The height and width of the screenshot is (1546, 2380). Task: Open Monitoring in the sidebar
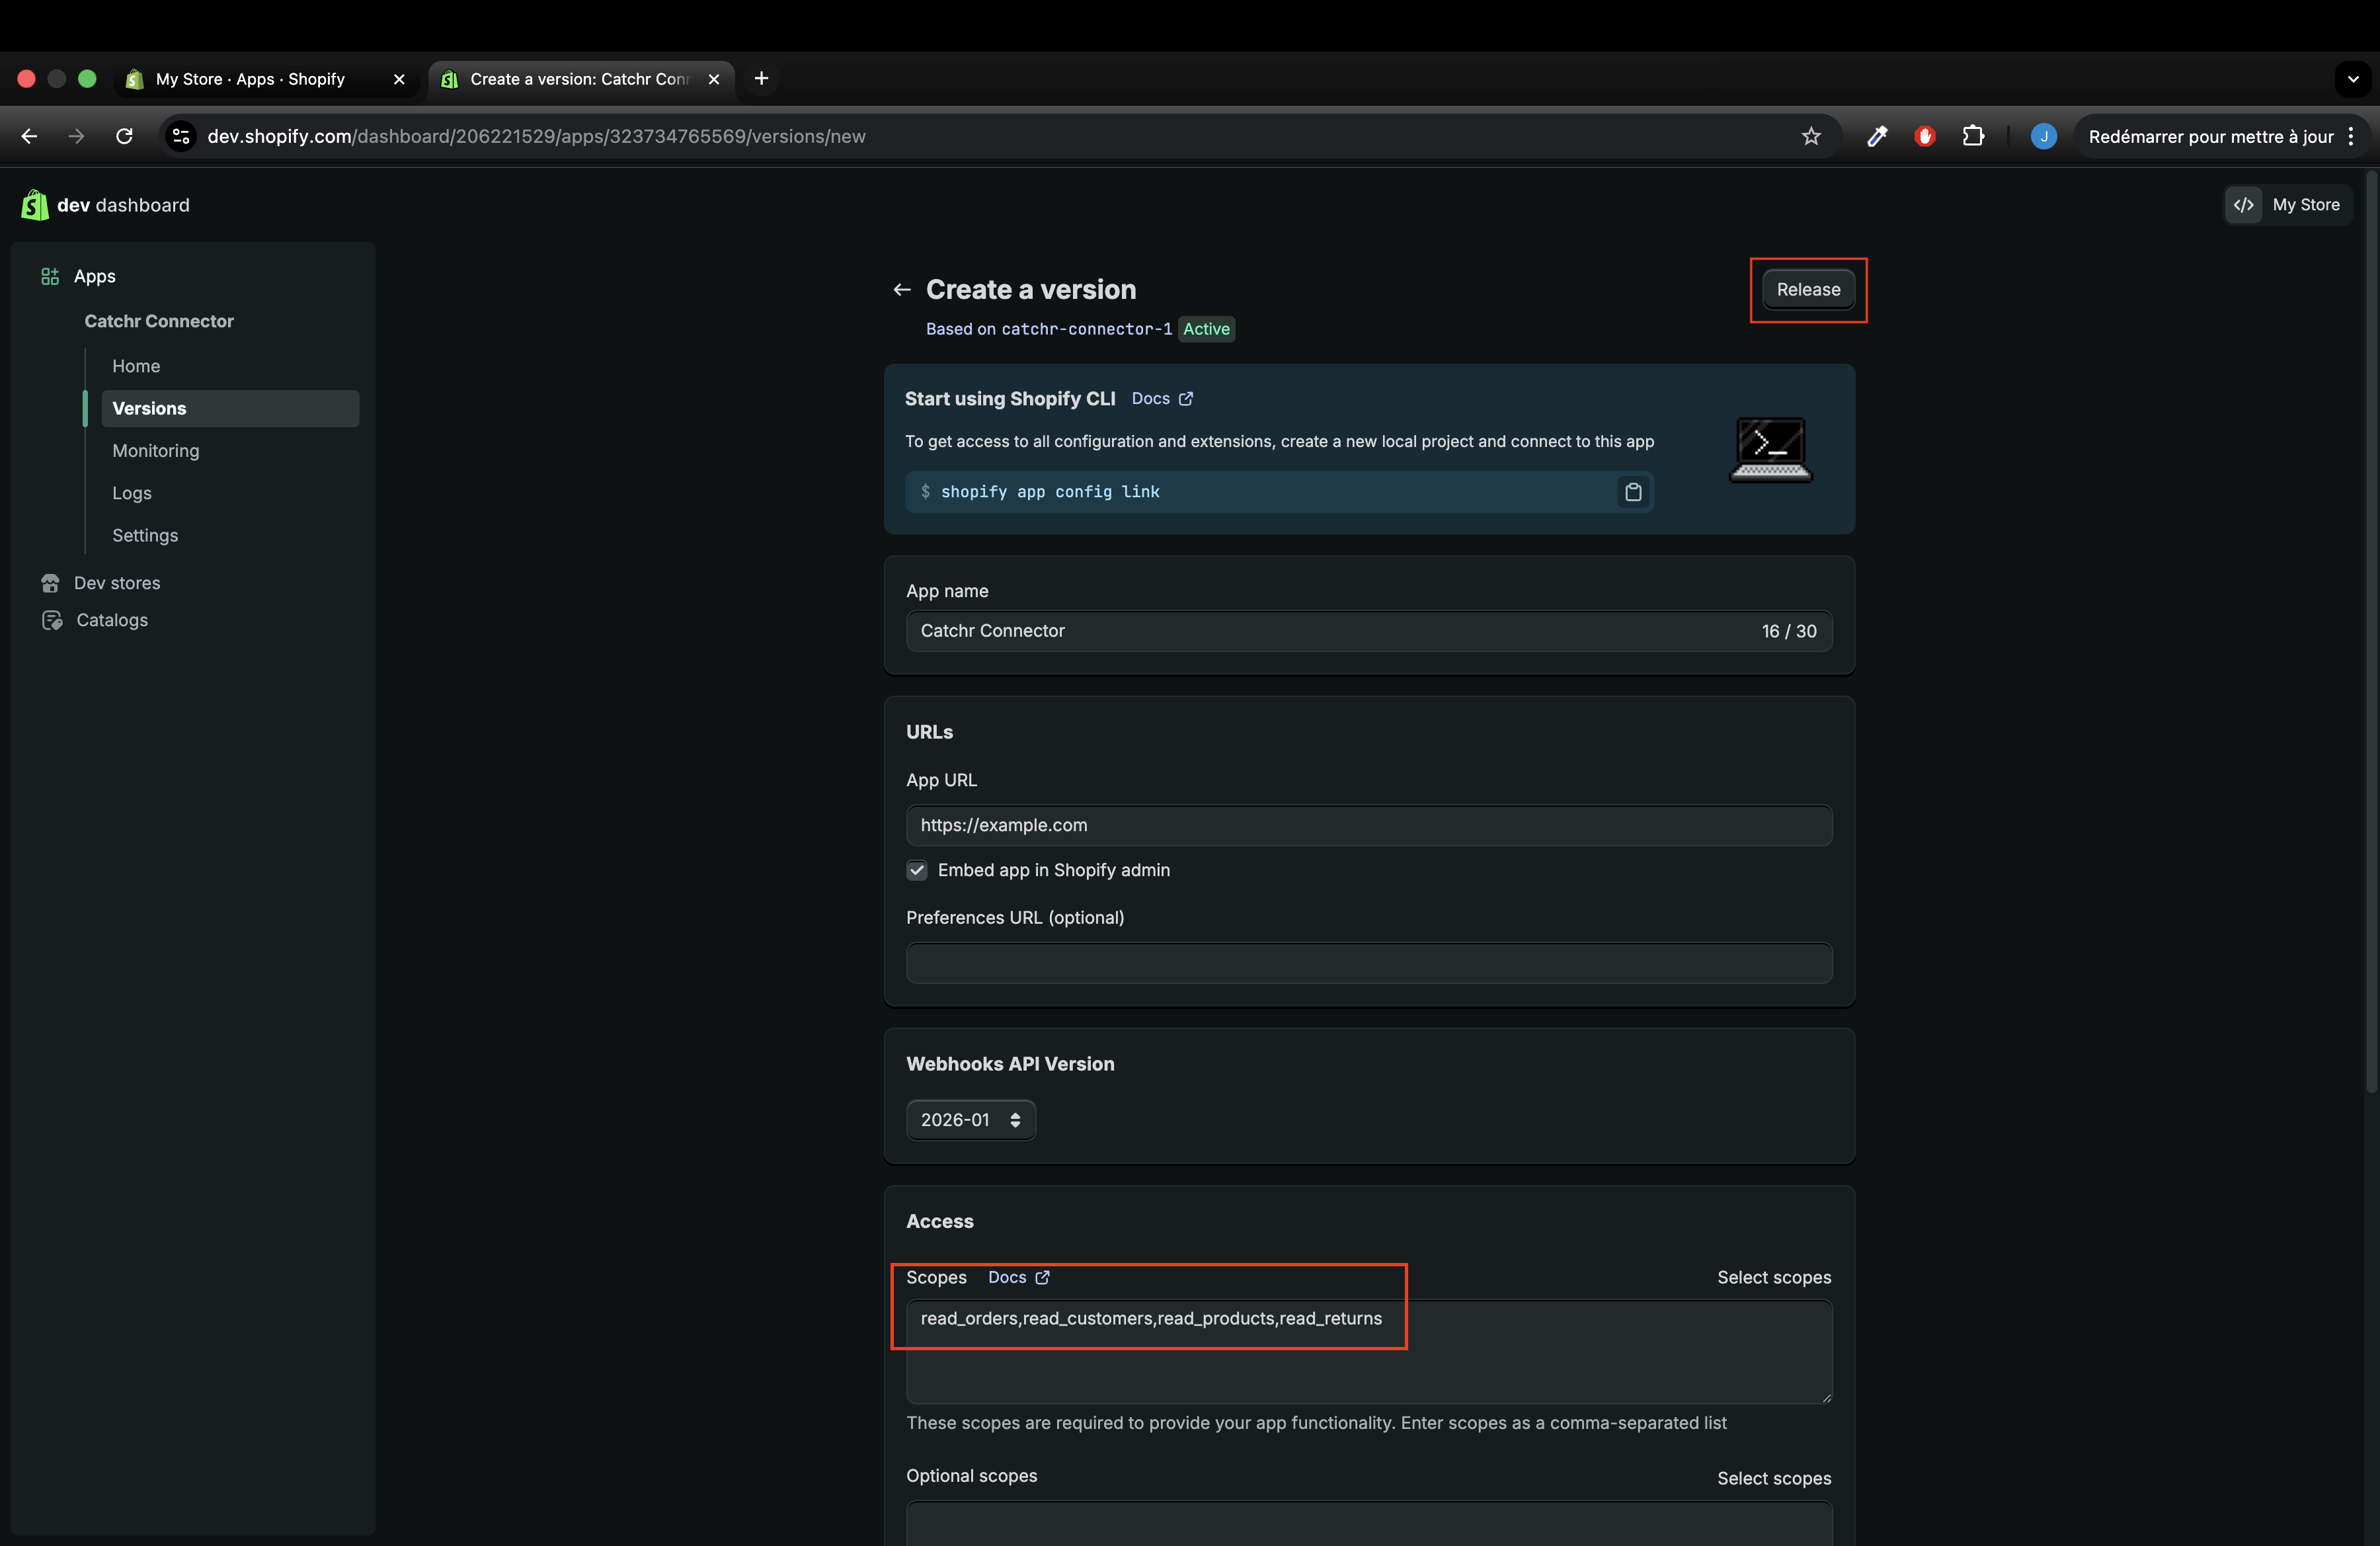pos(156,451)
